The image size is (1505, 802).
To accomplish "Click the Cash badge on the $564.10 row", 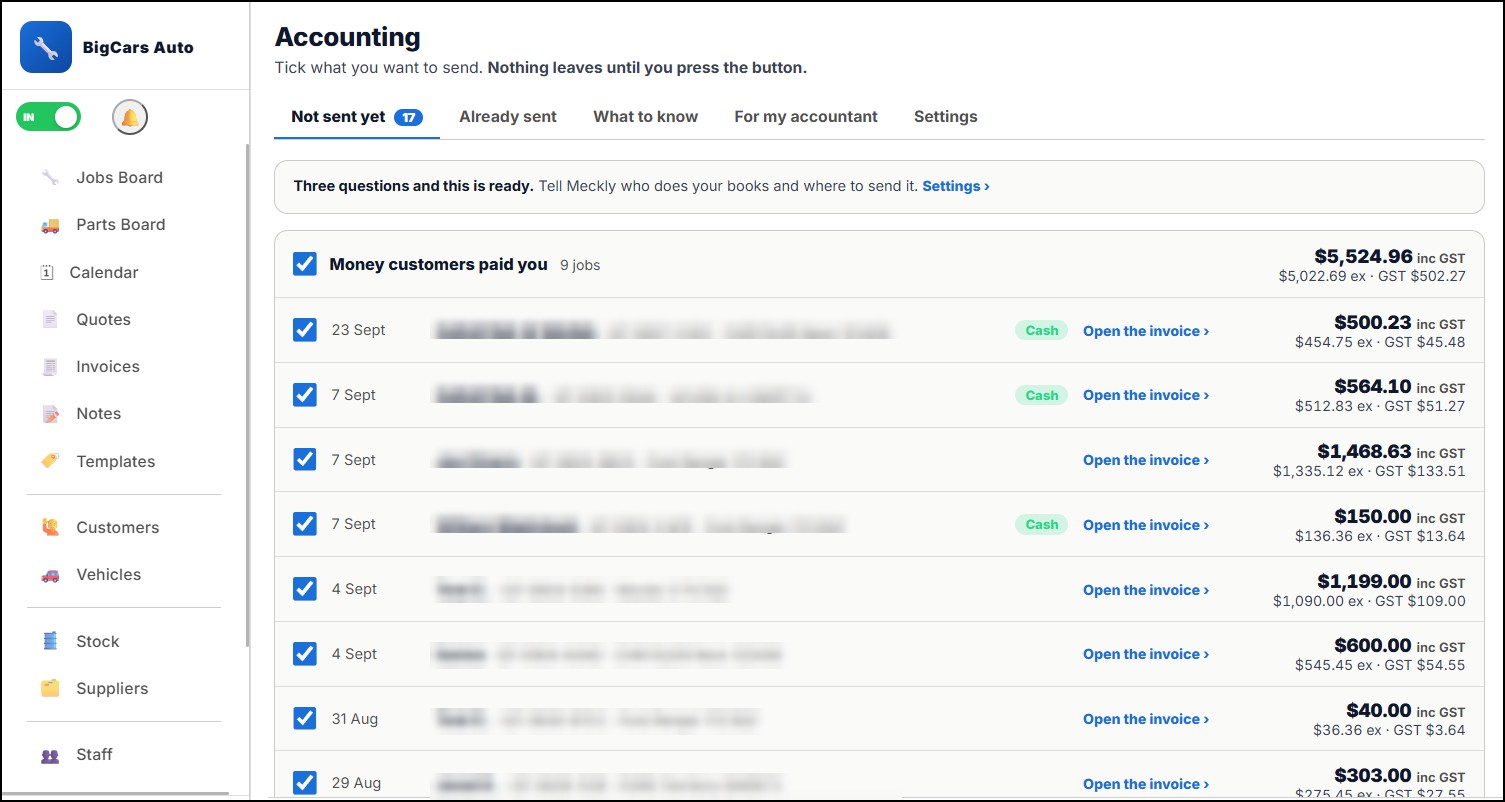I will click(x=1042, y=395).
